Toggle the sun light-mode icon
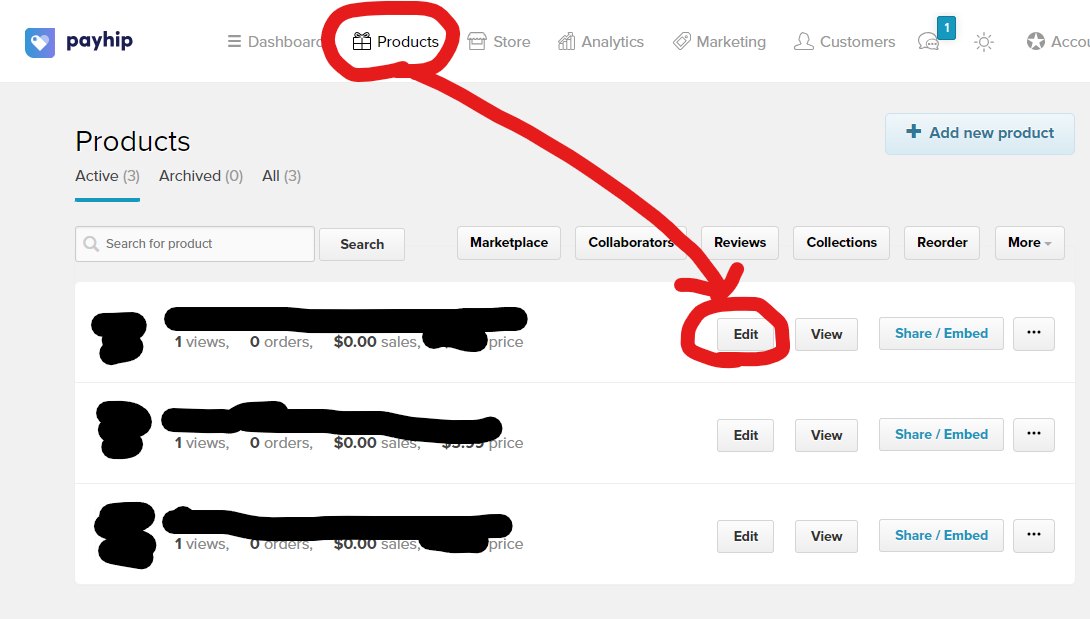This screenshot has width=1090, height=619. point(984,42)
